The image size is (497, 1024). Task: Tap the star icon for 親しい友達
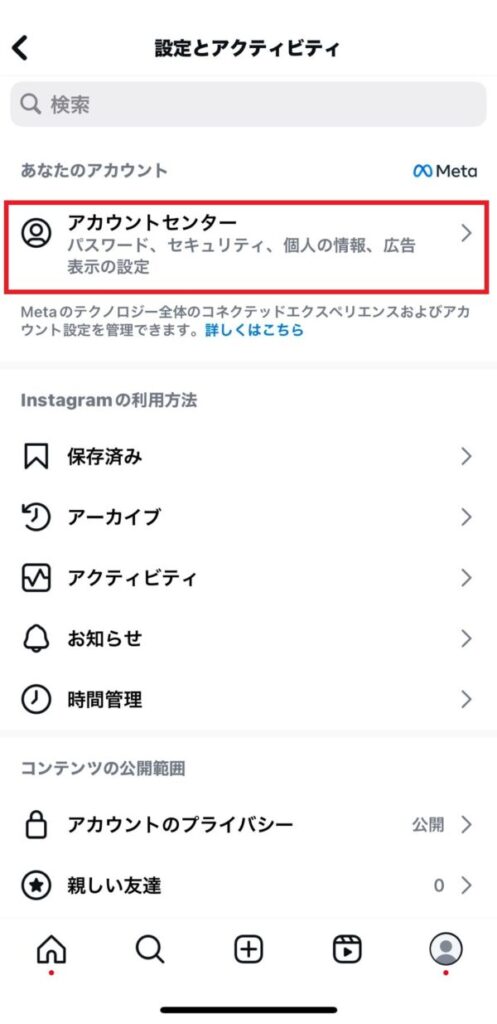coord(36,886)
